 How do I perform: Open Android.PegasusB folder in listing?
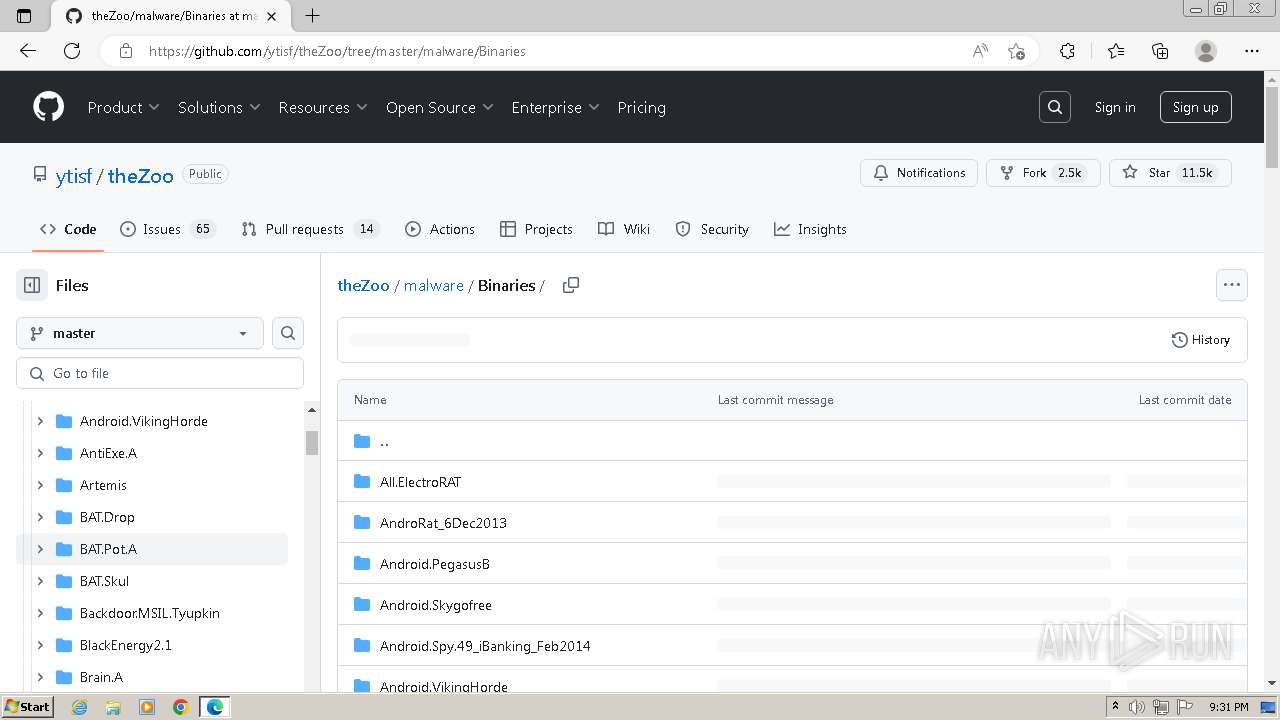click(435, 564)
